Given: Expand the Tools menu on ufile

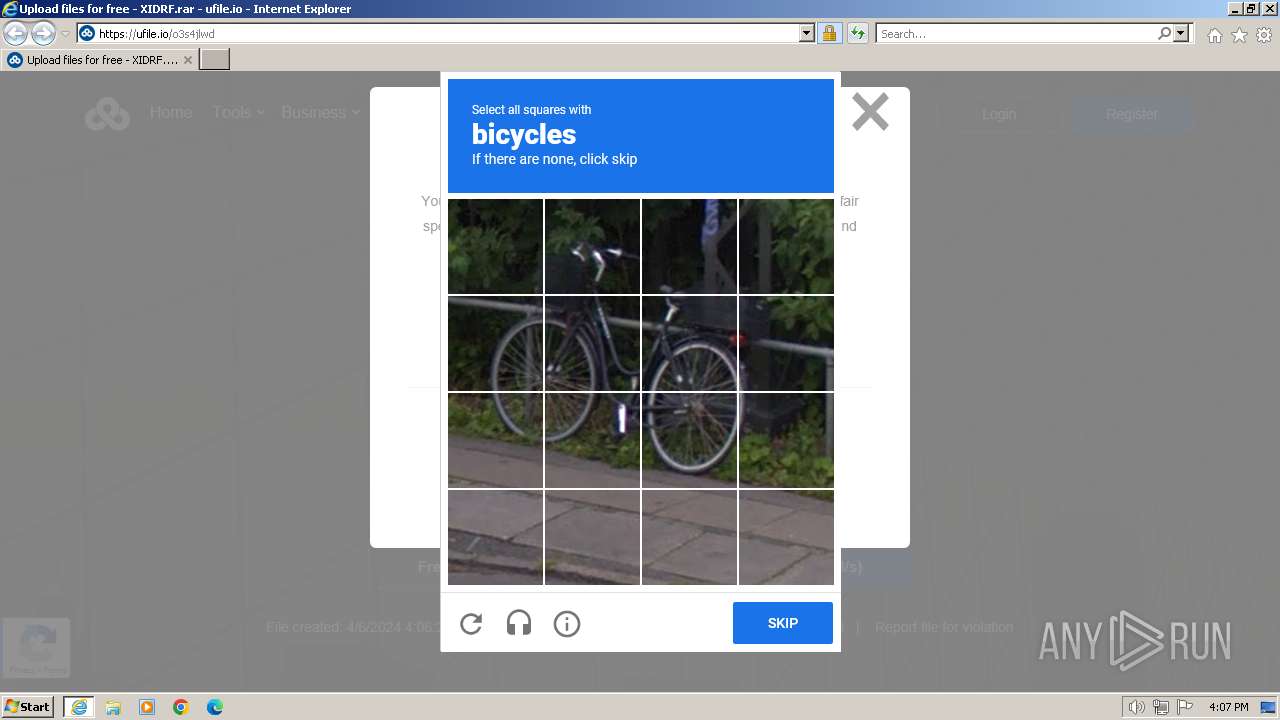Looking at the screenshot, I should pos(238,112).
